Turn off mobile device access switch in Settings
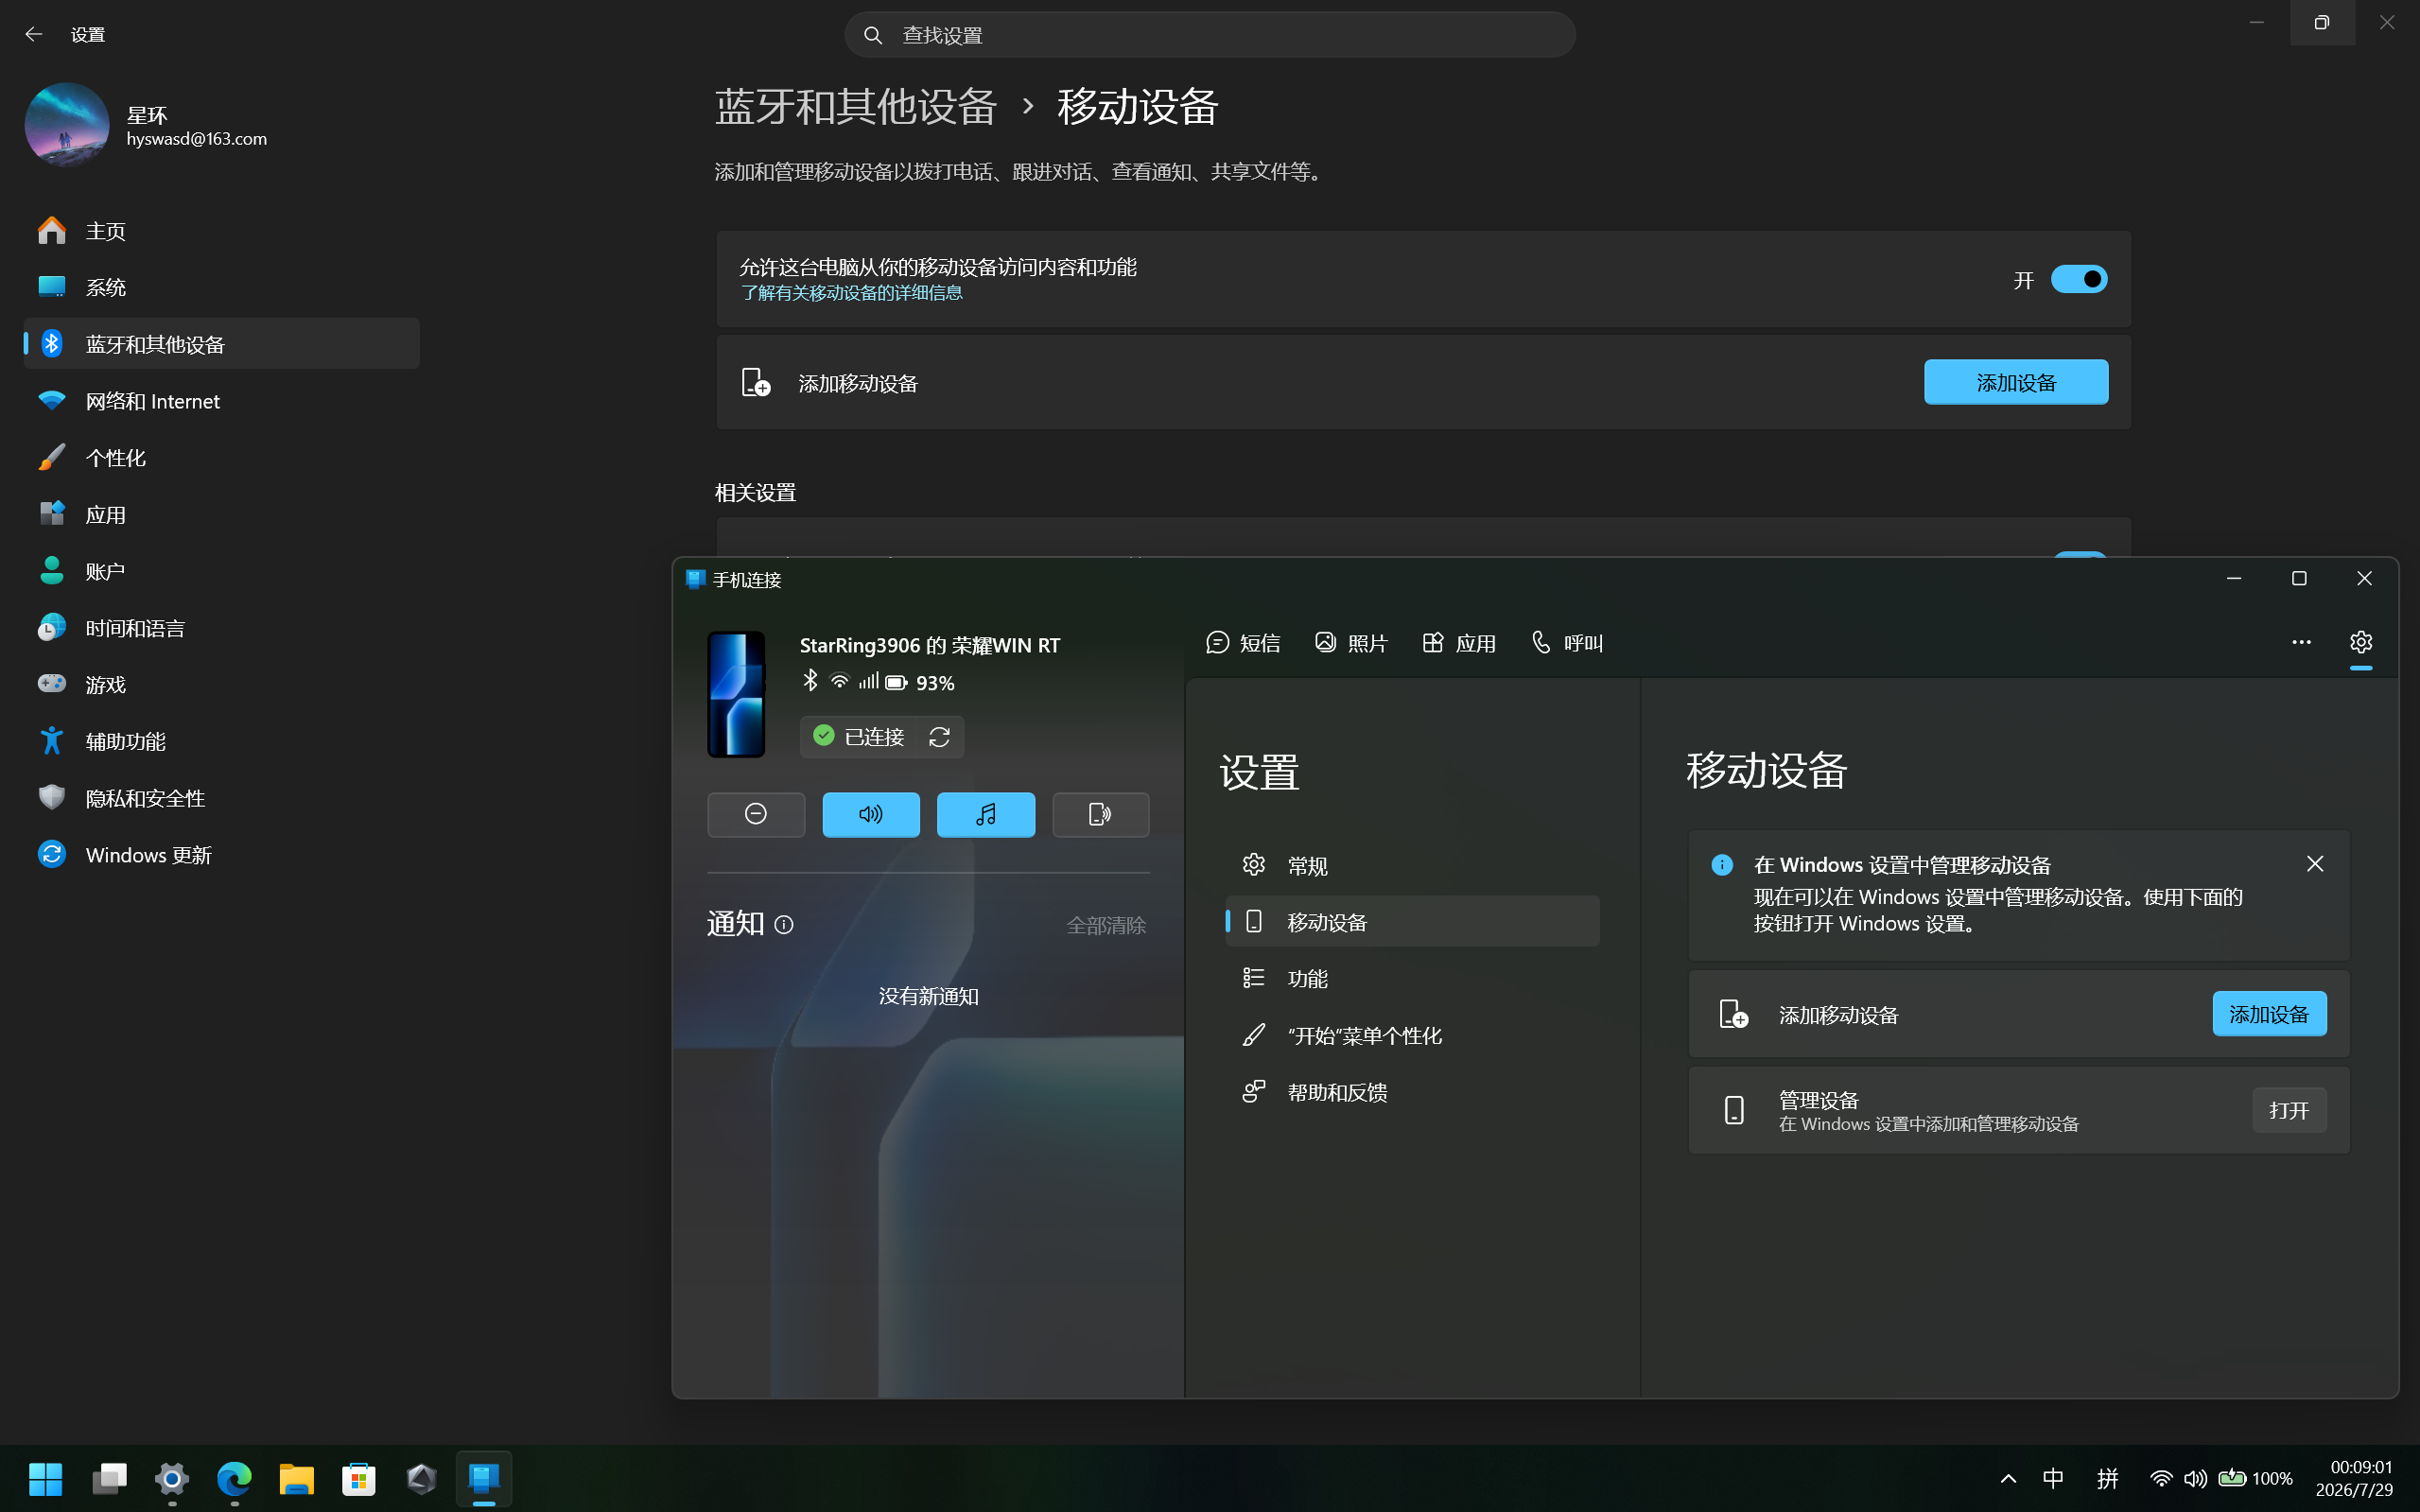The image size is (2420, 1512). (x=2079, y=279)
